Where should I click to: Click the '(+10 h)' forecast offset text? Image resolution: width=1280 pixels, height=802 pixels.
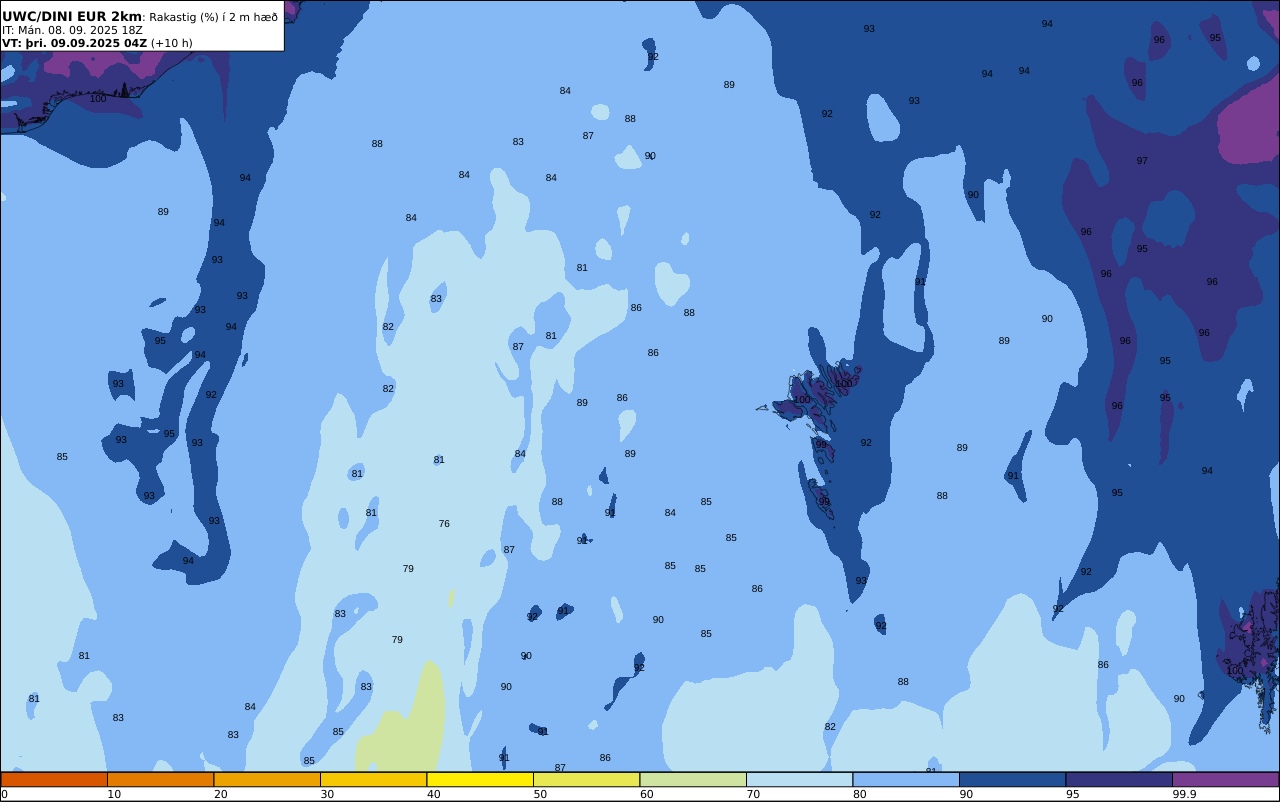click(172, 43)
